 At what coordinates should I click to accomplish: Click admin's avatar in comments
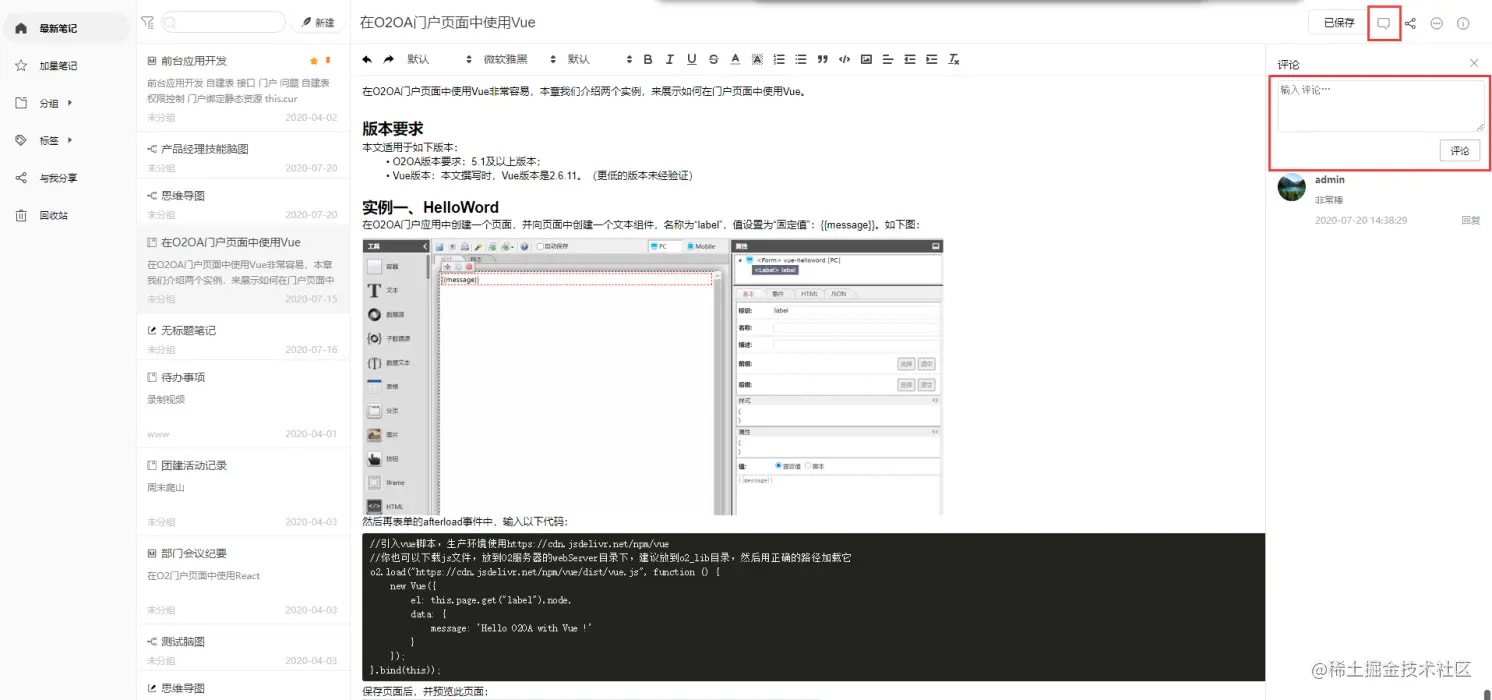[1292, 187]
